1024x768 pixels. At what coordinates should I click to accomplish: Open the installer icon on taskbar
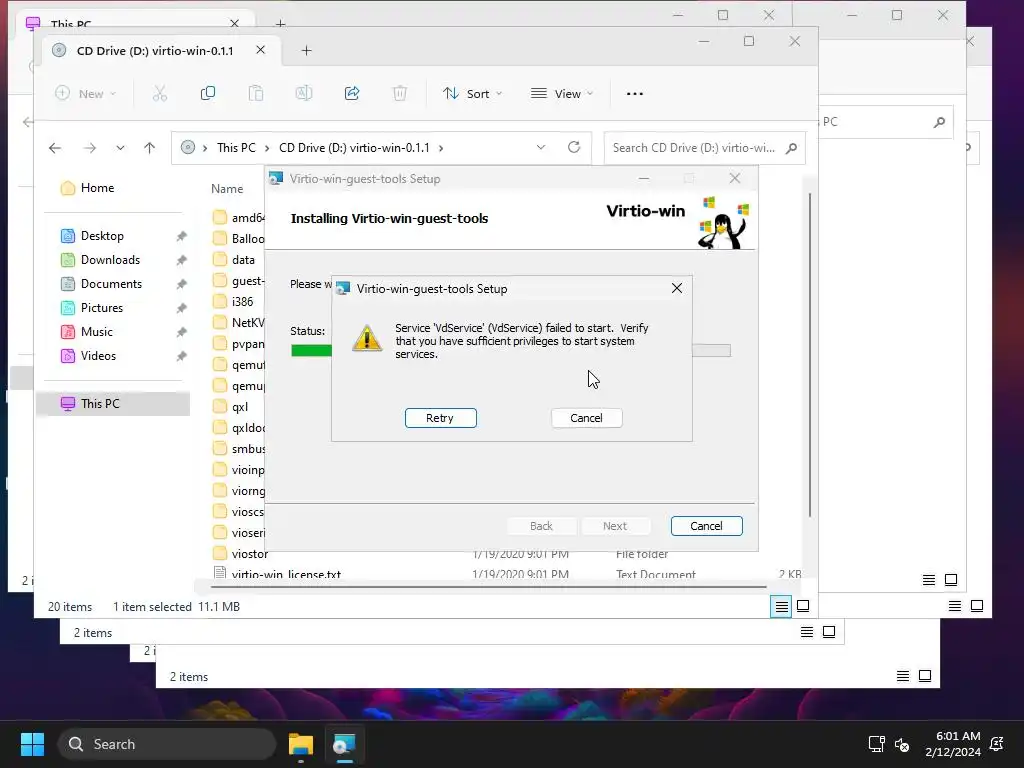pos(344,744)
